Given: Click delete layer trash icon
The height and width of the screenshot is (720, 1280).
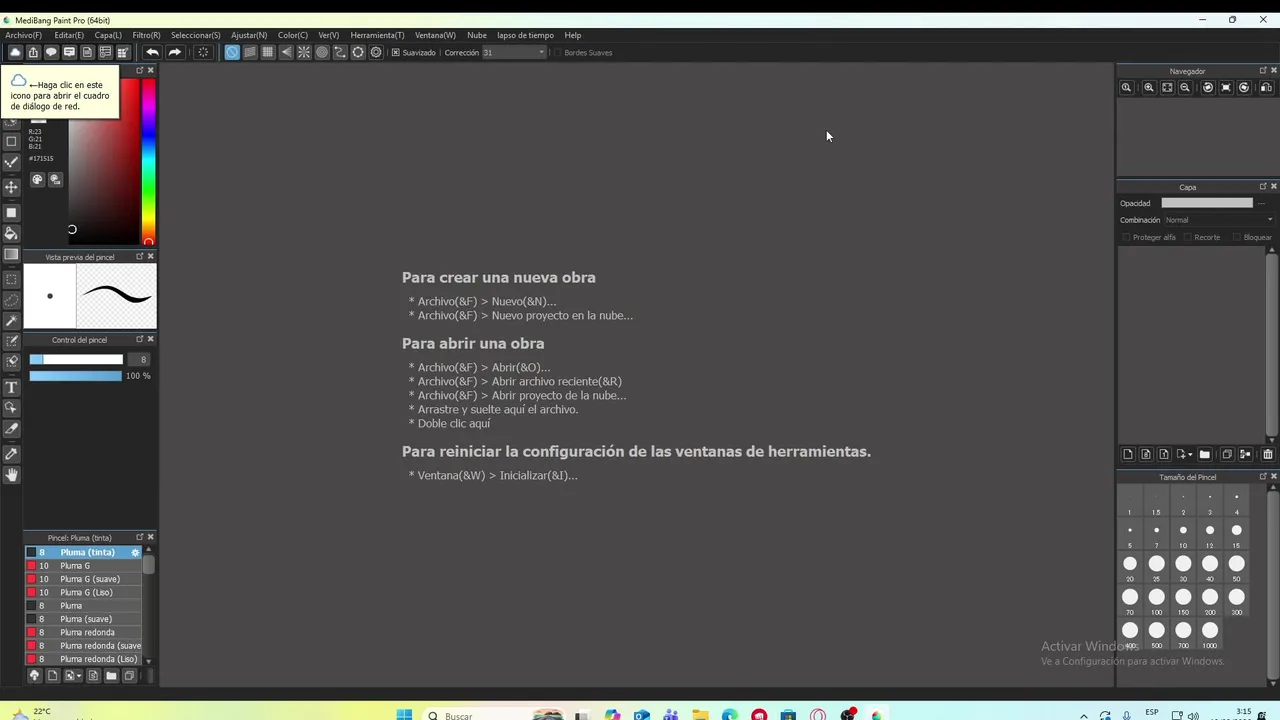Looking at the screenshot, I should (1268, 454).
